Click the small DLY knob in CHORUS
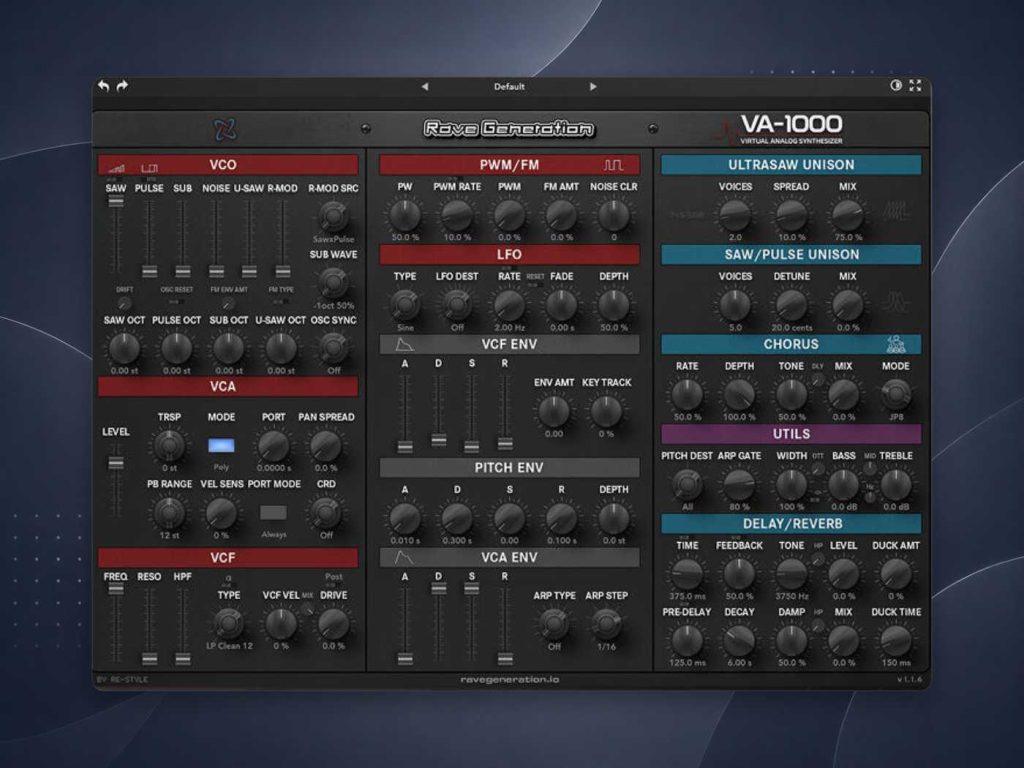This screenshot has height=768, width=1024. (x=817, y=379)
